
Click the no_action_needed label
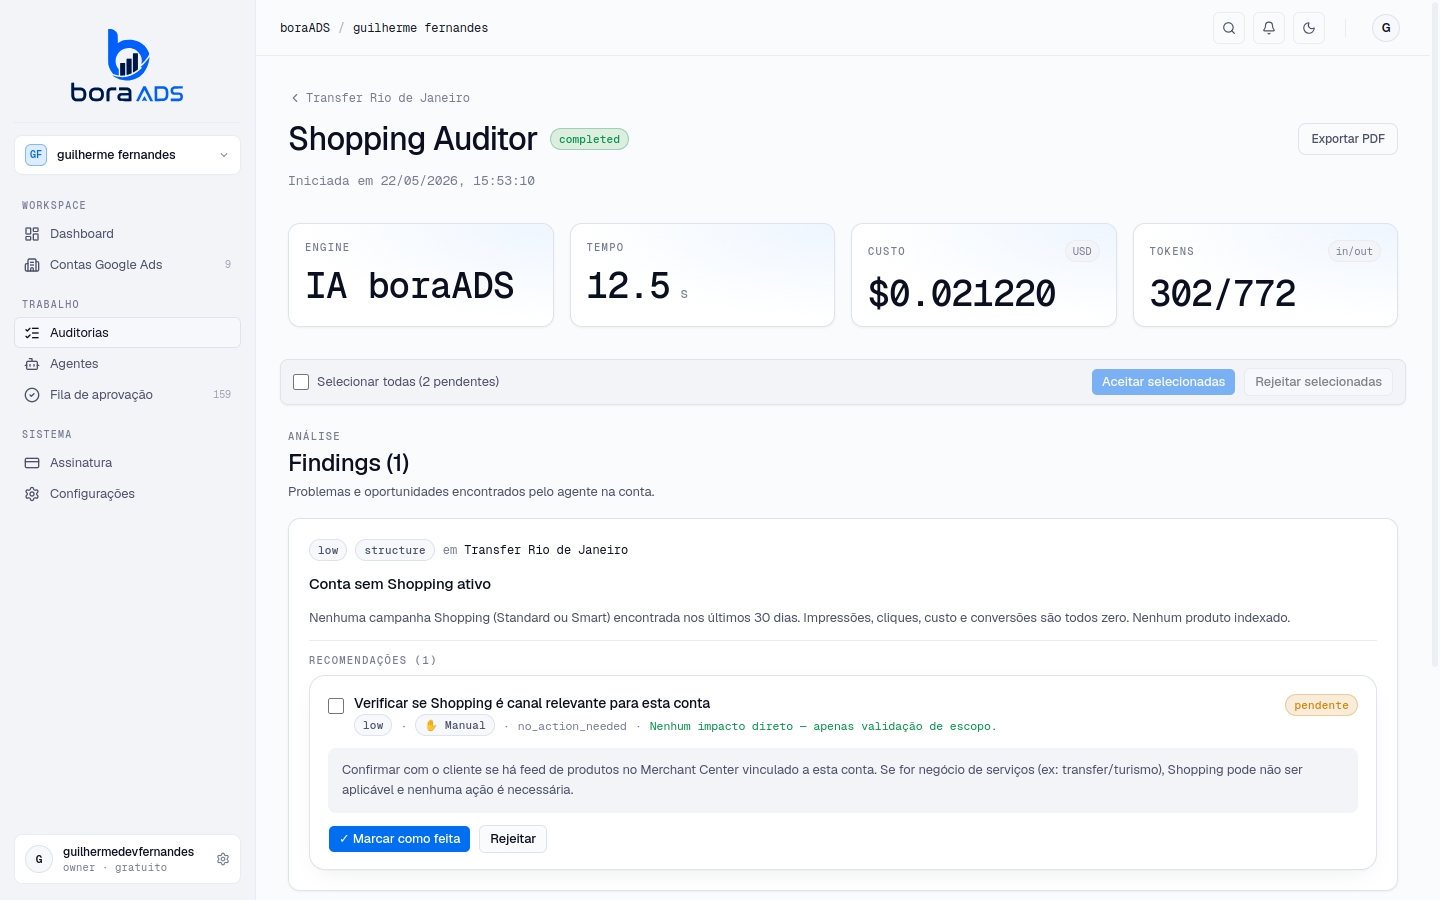click(x=572, y=727)
